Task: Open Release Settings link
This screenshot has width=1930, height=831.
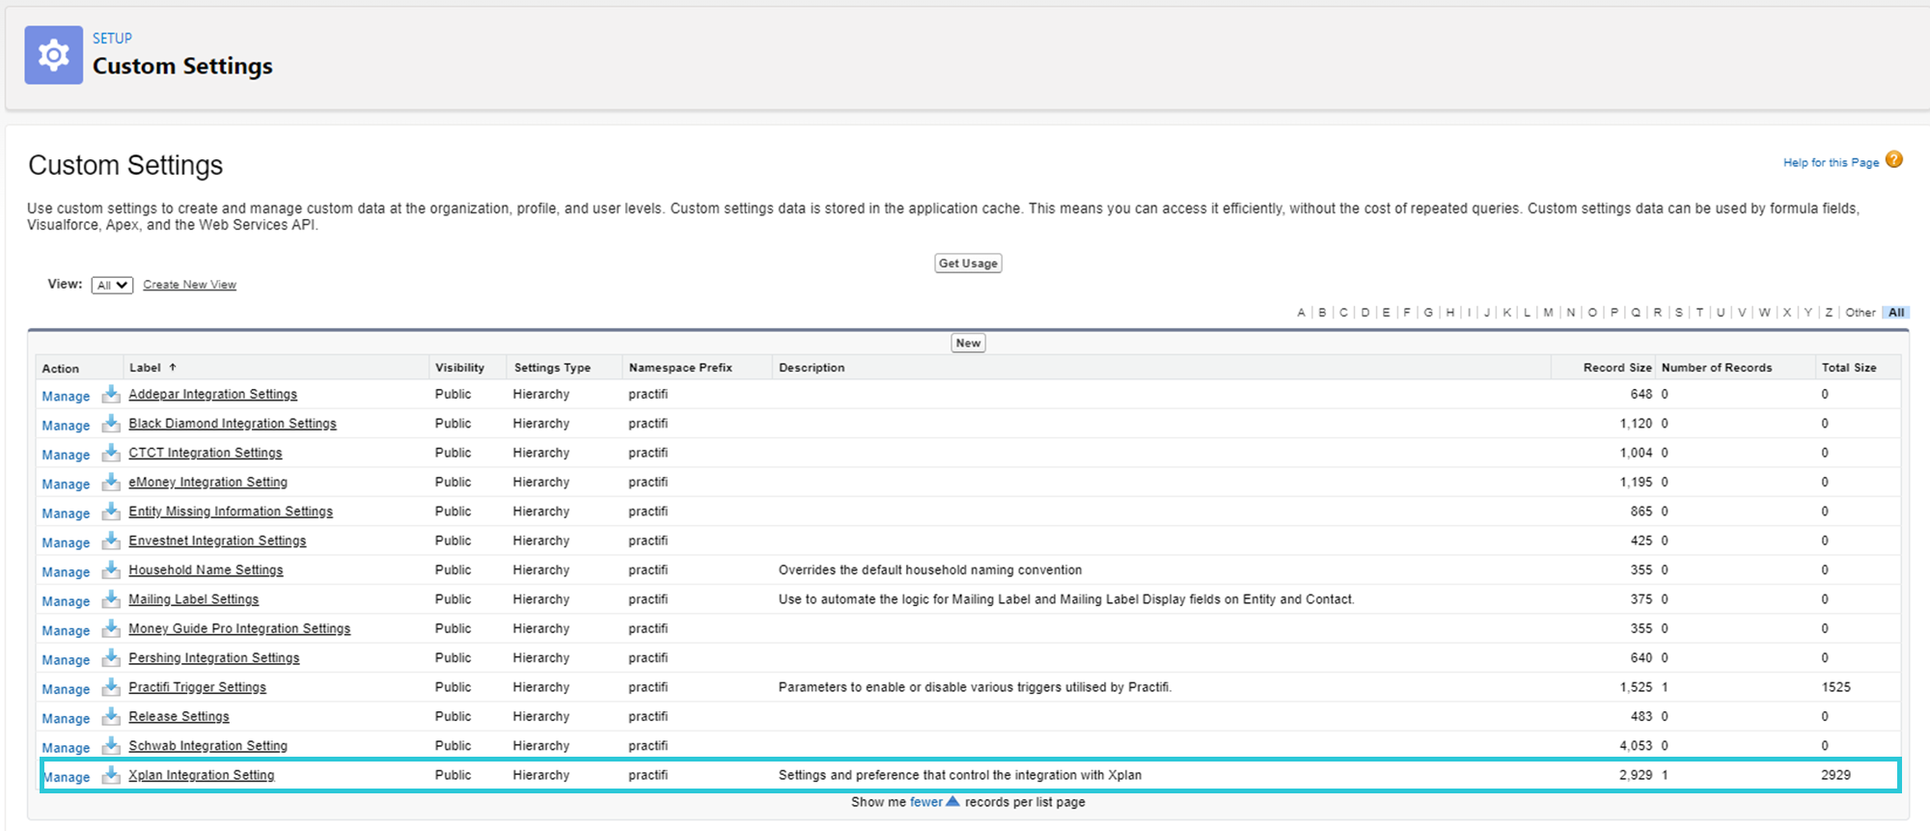Action: [179, 716]
